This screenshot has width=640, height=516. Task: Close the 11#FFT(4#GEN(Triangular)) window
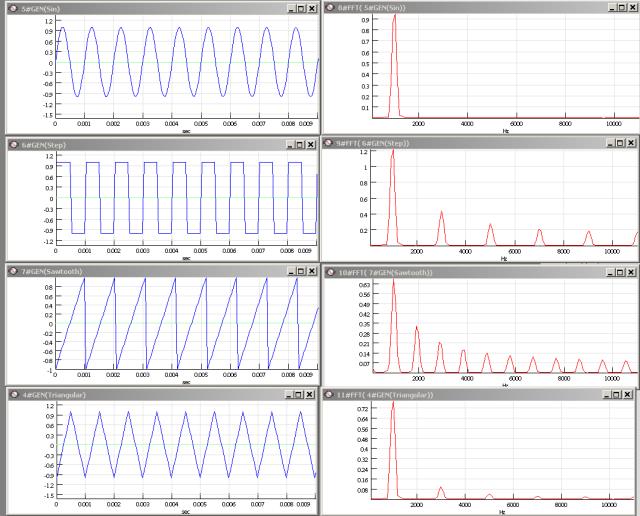pyautogui.click(x=627, y=394)
